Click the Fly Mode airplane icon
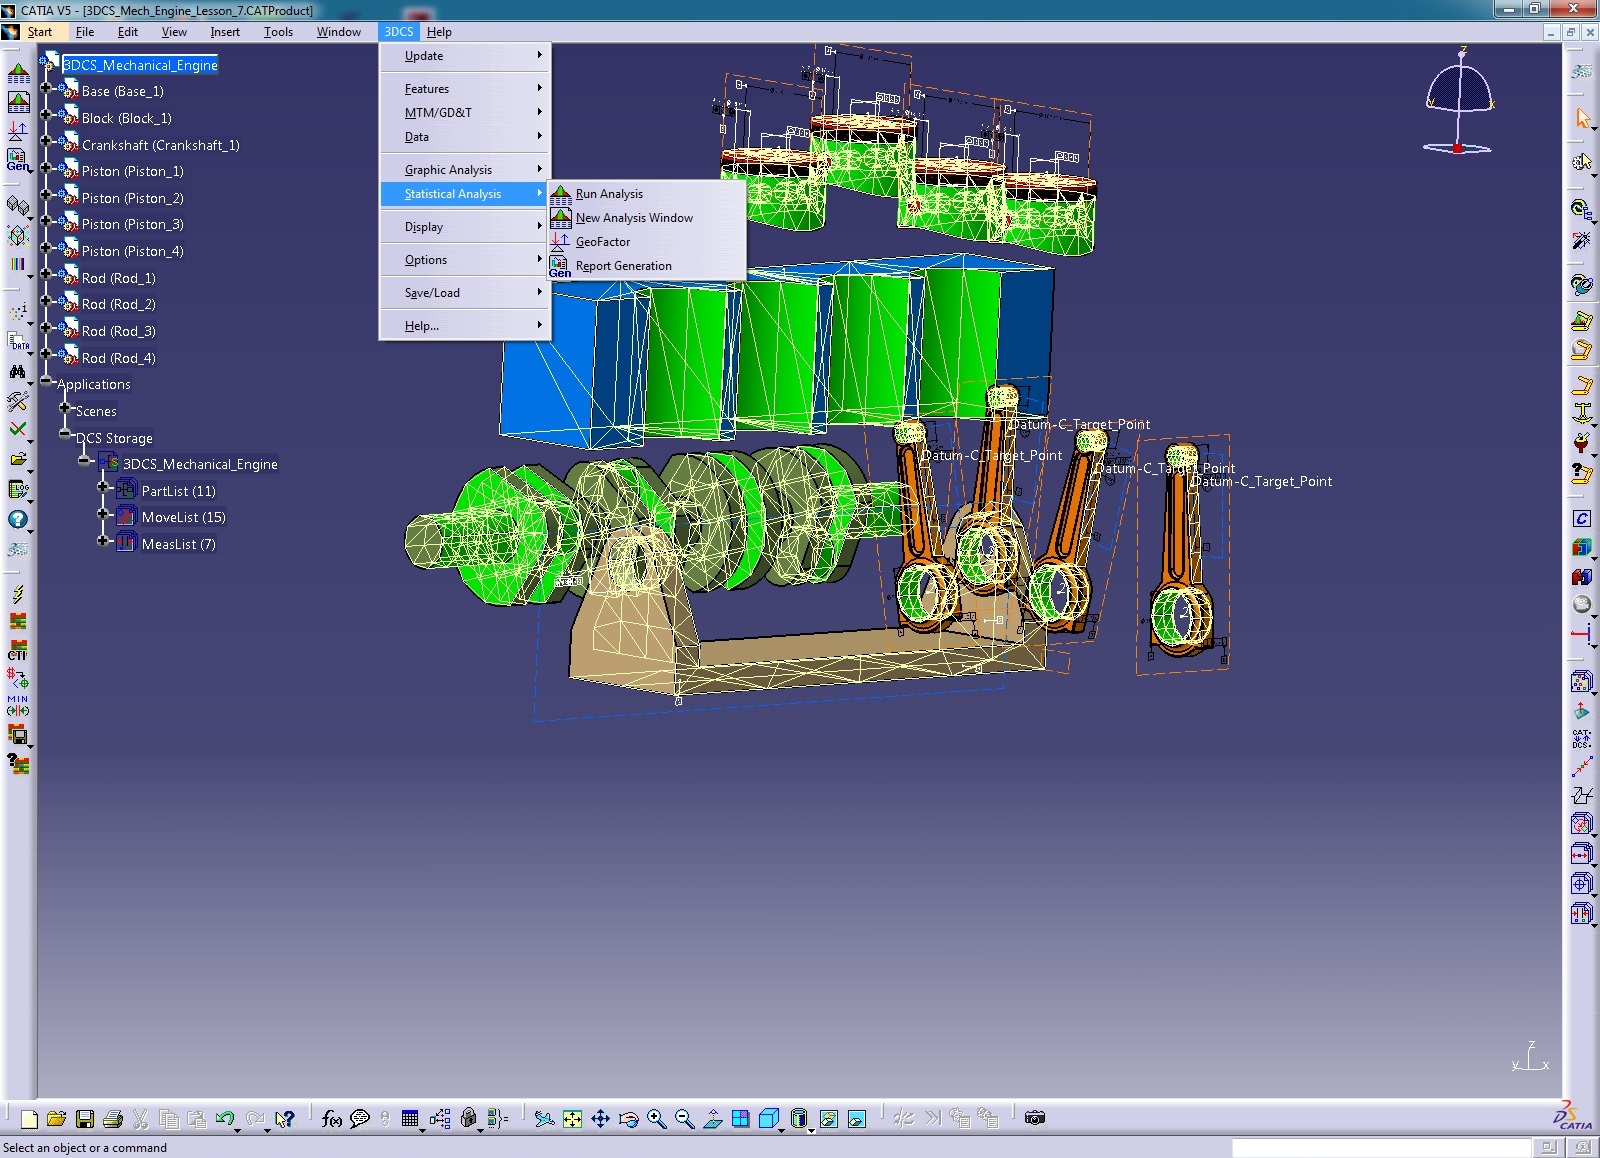This screenshot has height=1158, width=1600. tap(544, 1119)
